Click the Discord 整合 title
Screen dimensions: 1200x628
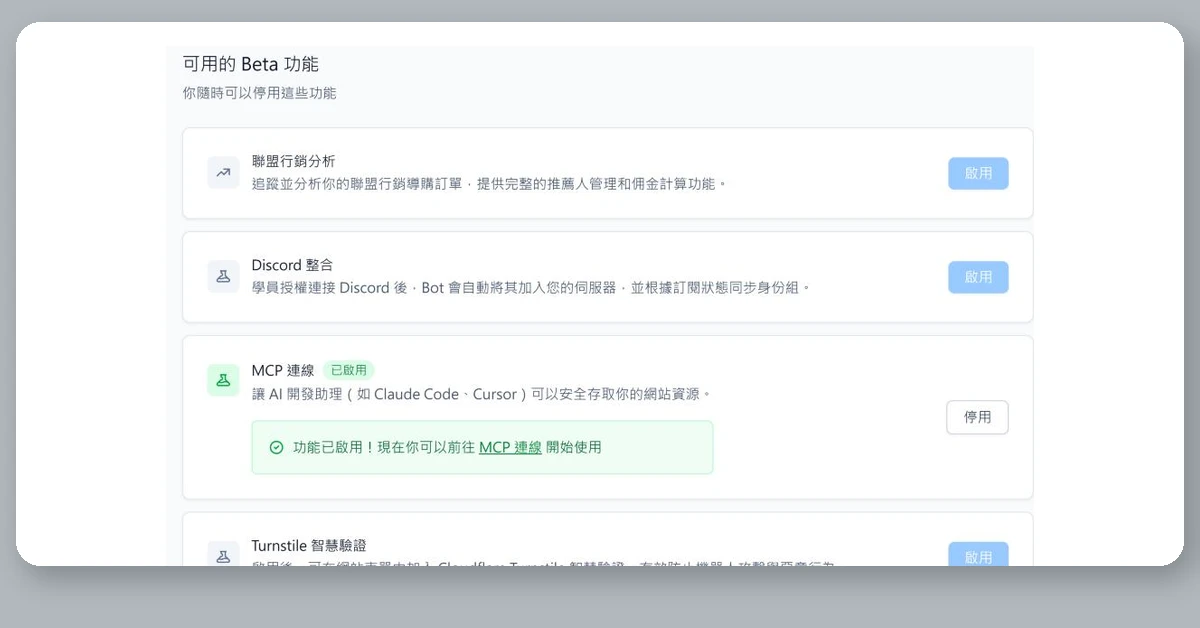tap(292, 265)
